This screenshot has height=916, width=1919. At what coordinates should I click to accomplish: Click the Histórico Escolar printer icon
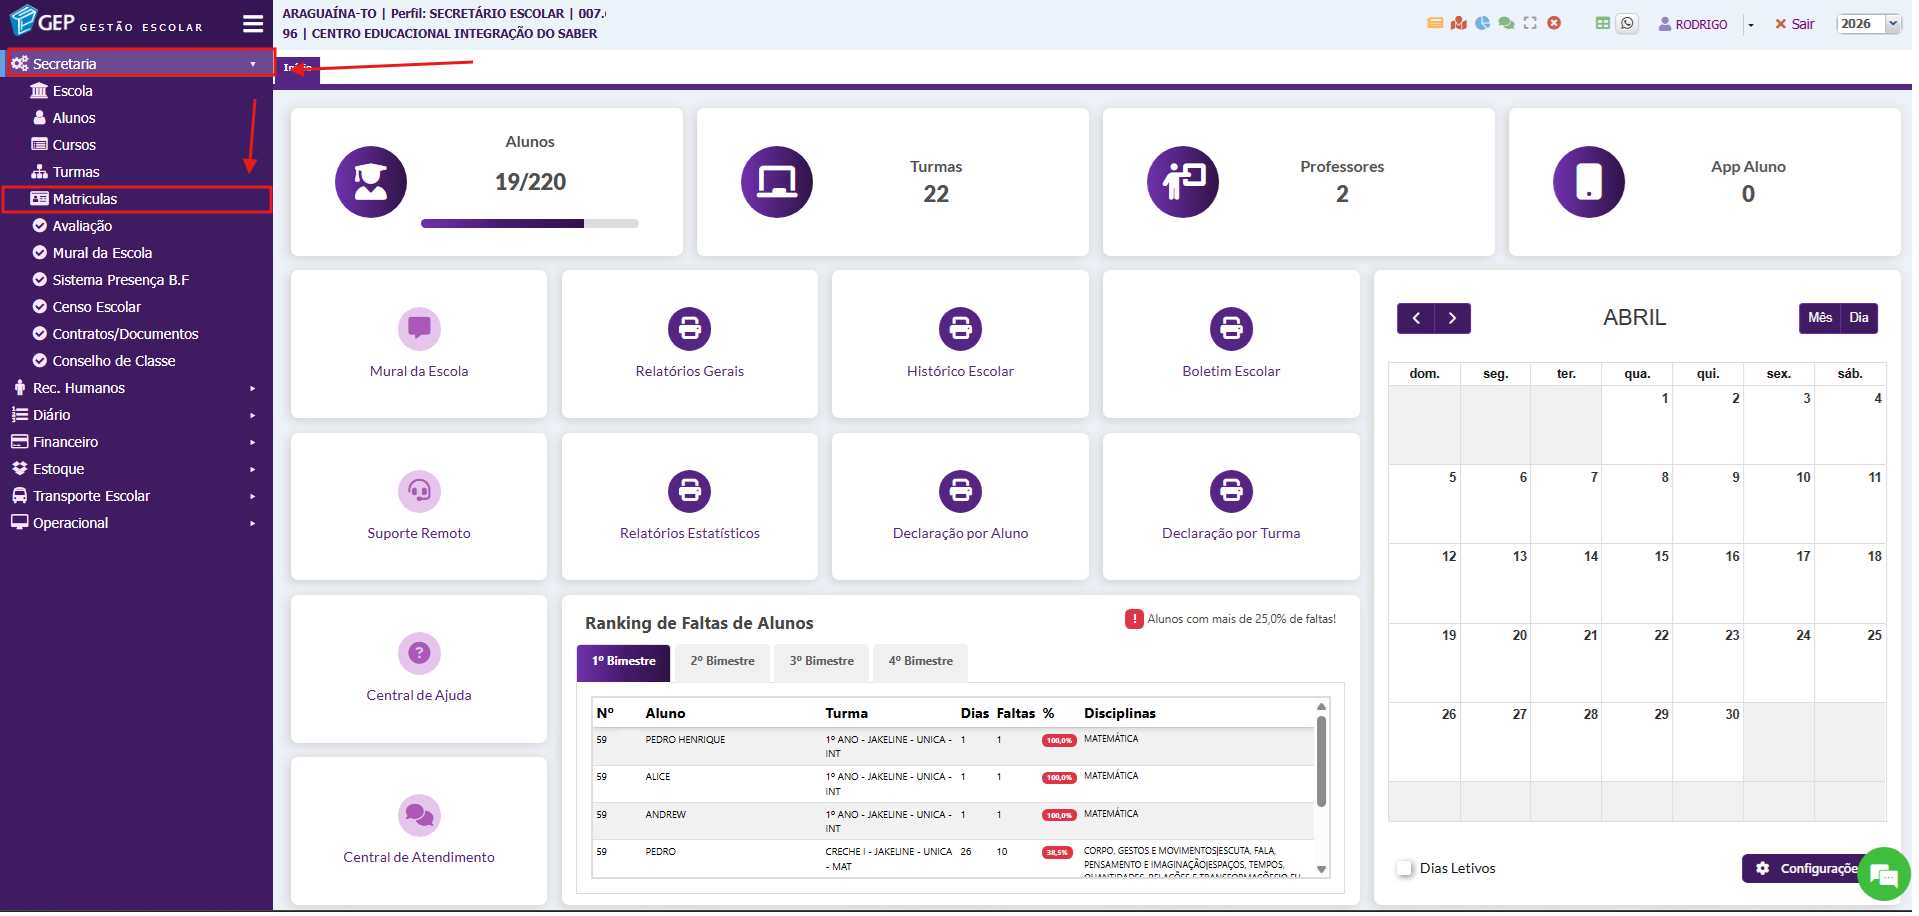[960, 329]
